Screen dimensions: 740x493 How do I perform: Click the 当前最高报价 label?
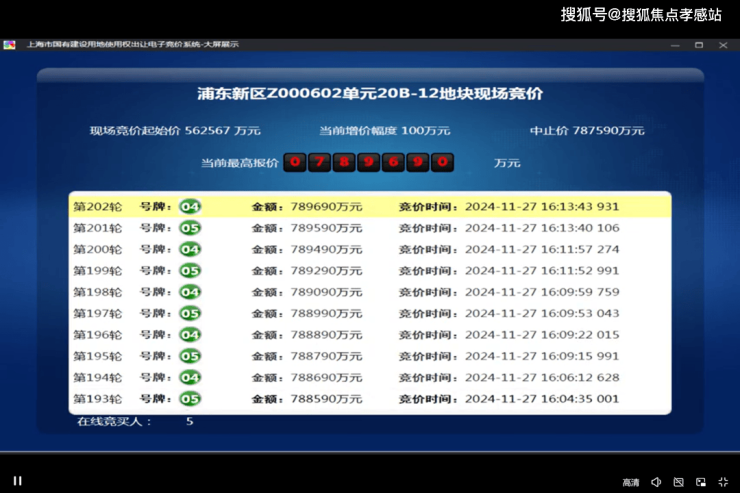(240, 163)
